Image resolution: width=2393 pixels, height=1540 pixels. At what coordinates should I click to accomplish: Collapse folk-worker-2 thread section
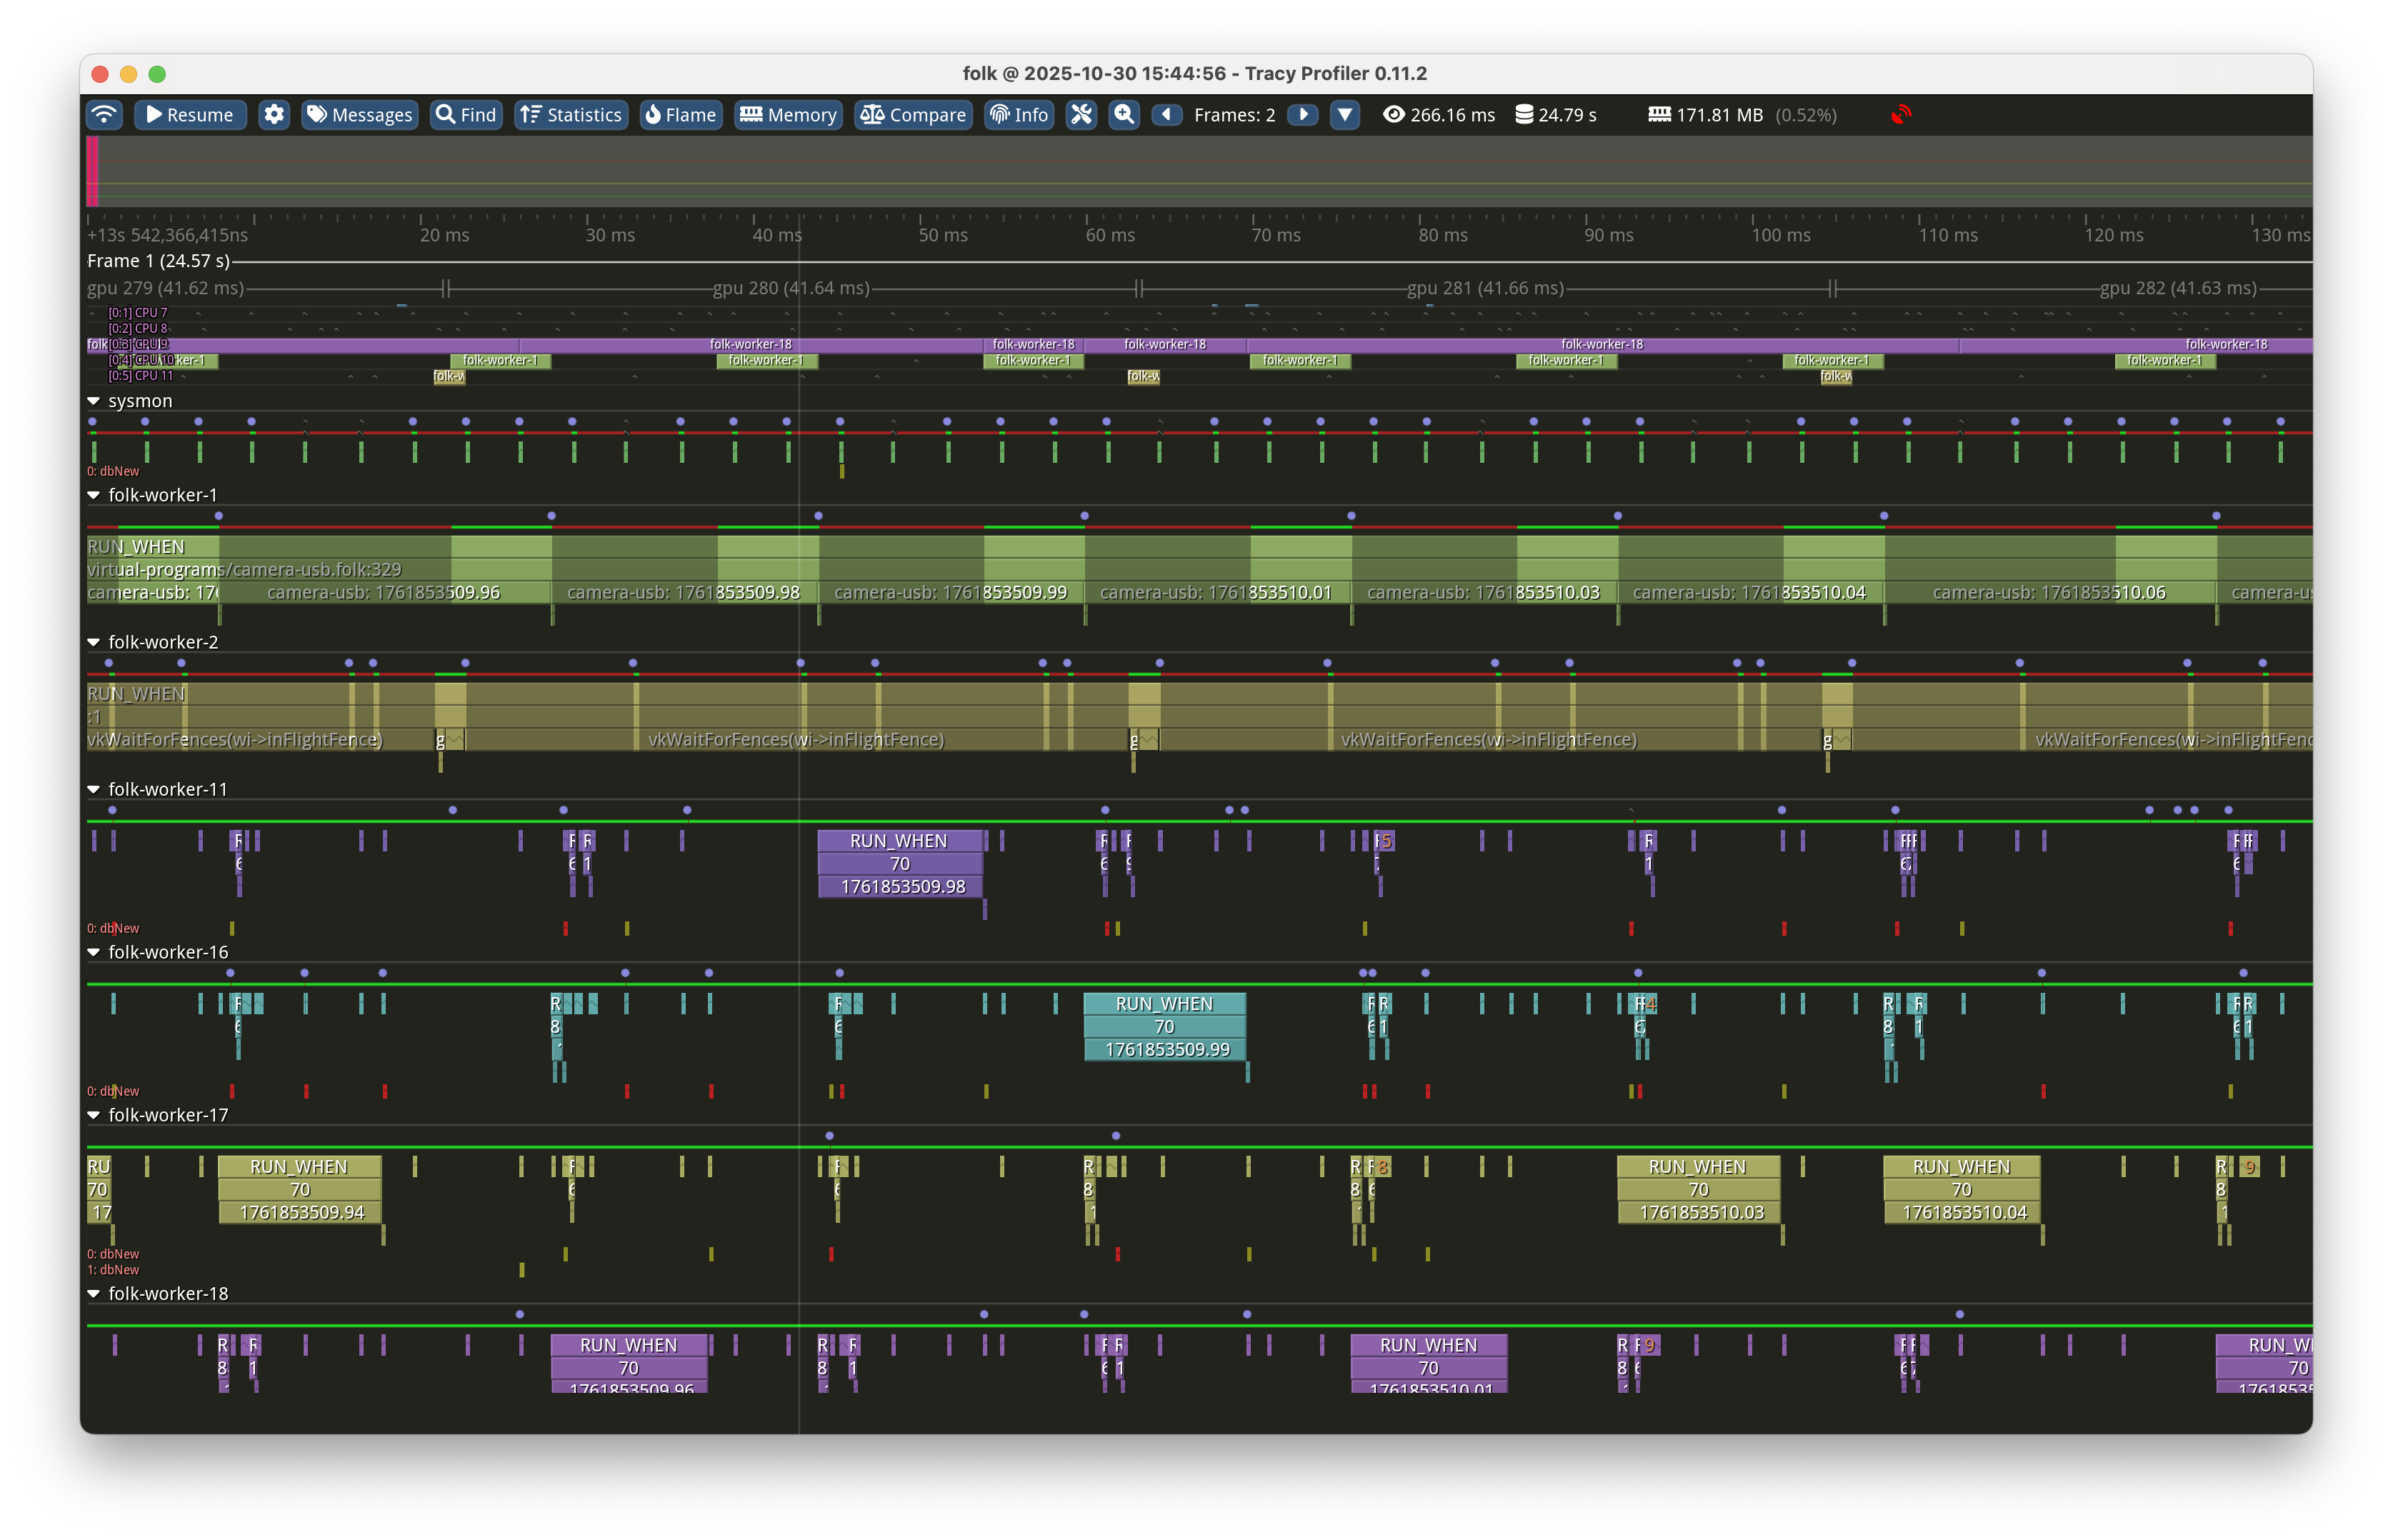(94, 642)
